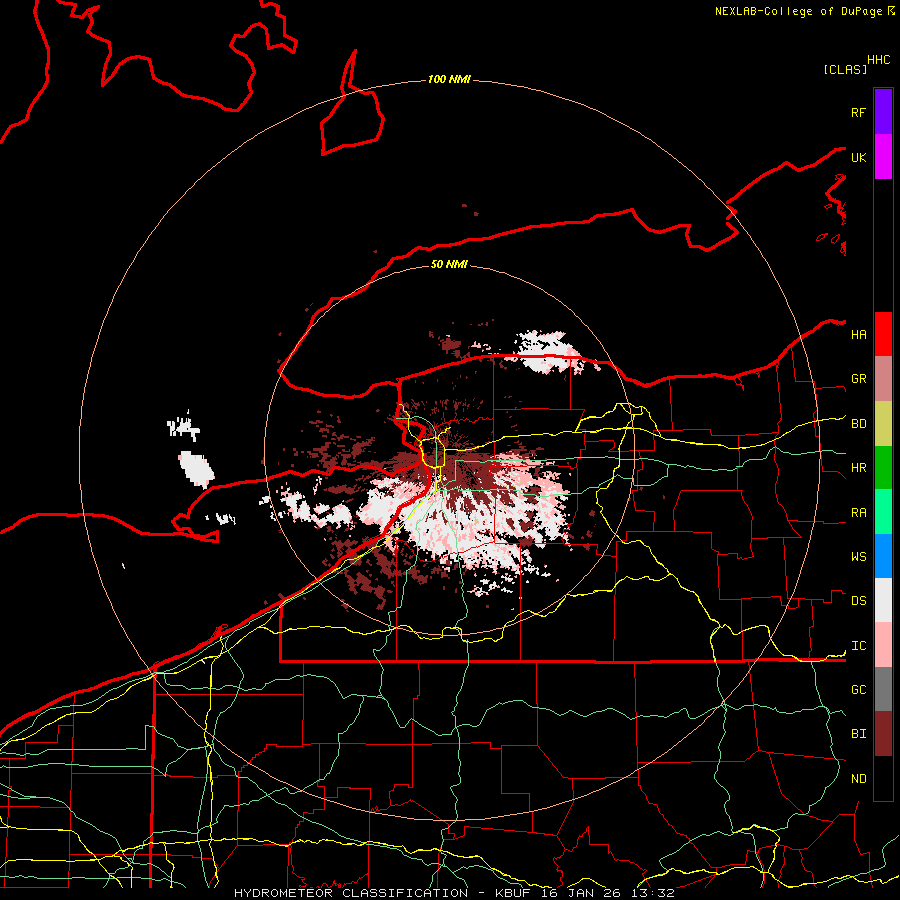
Task: Click the 13:32 timestamp text
Action: click(655, 893)
